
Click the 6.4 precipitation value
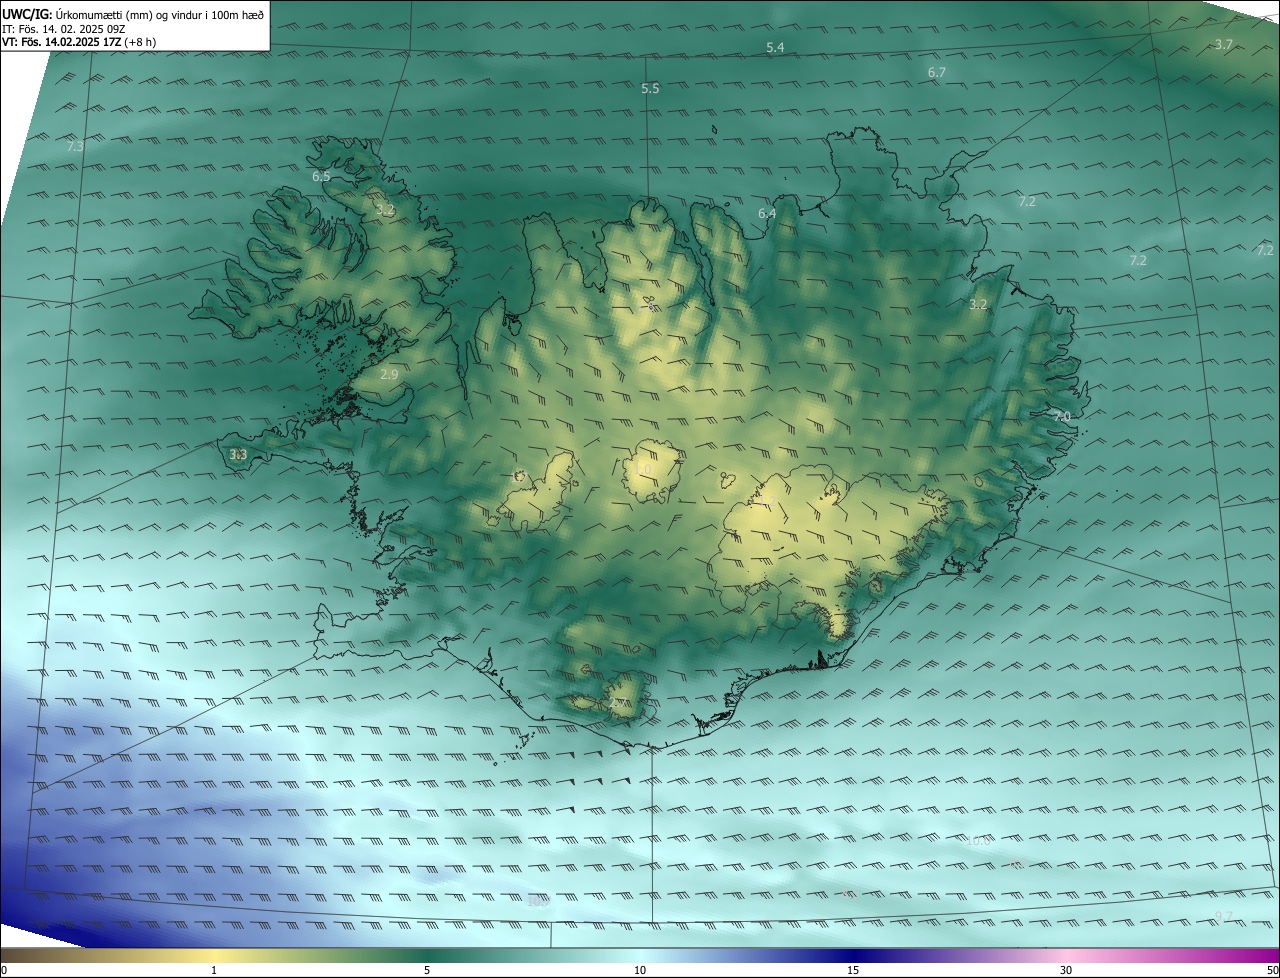click(x=767, y=214)
